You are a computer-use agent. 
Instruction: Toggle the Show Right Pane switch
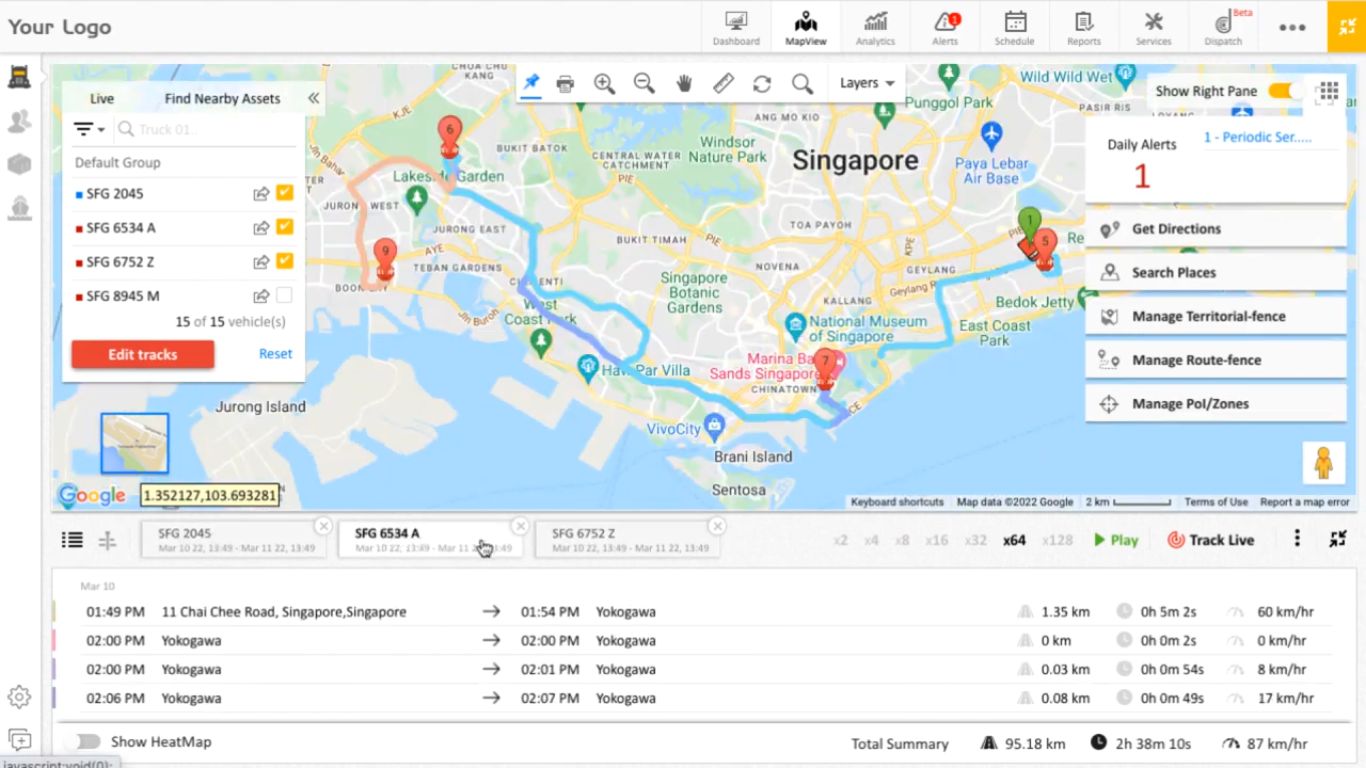pyautogui.click(x=1286, y=91)
